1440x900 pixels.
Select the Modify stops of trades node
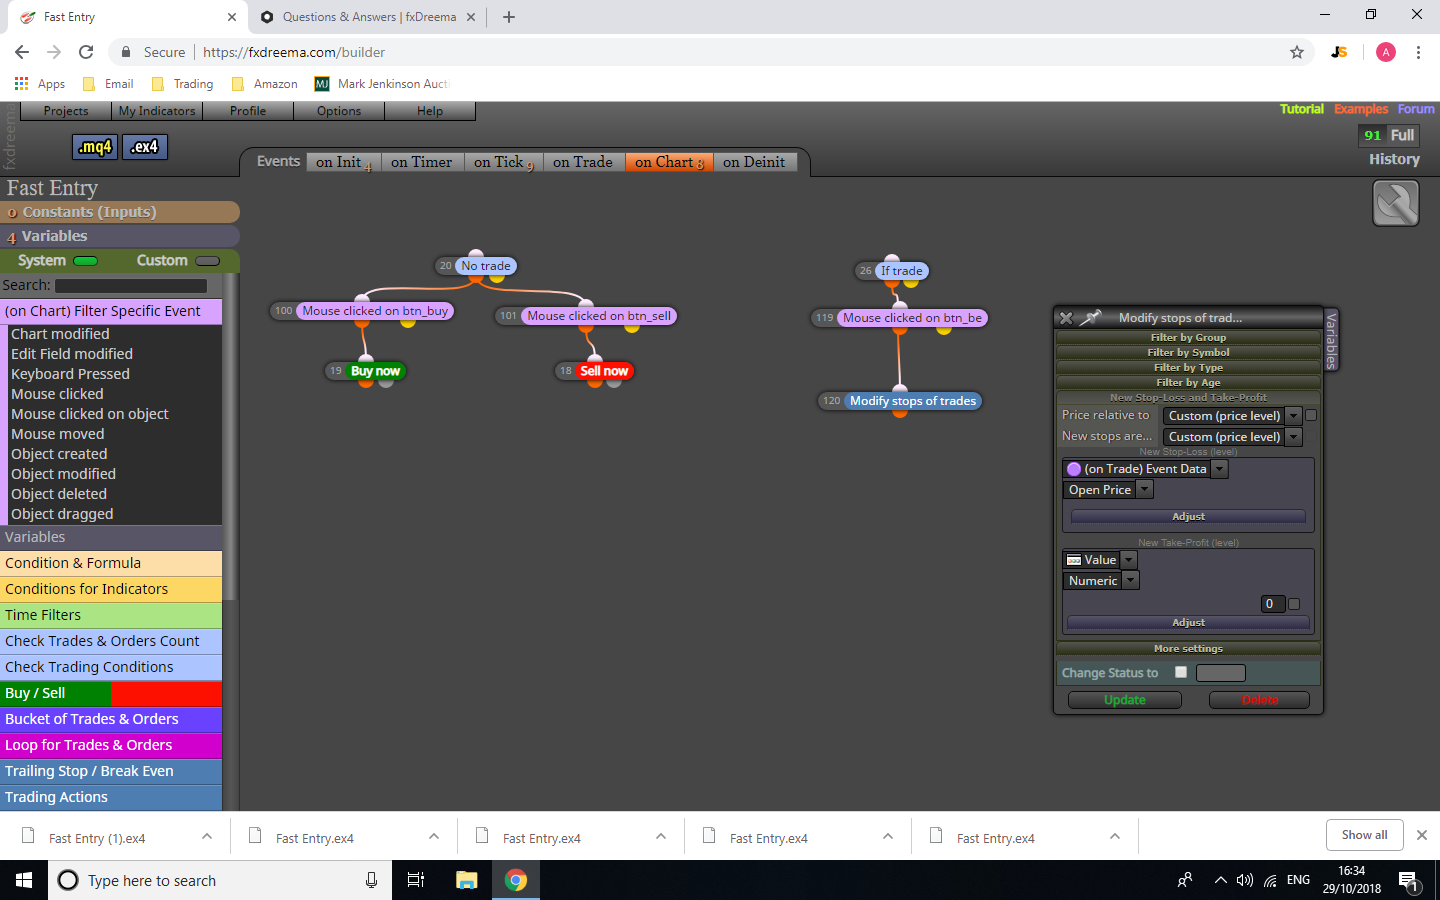point(912,401)
